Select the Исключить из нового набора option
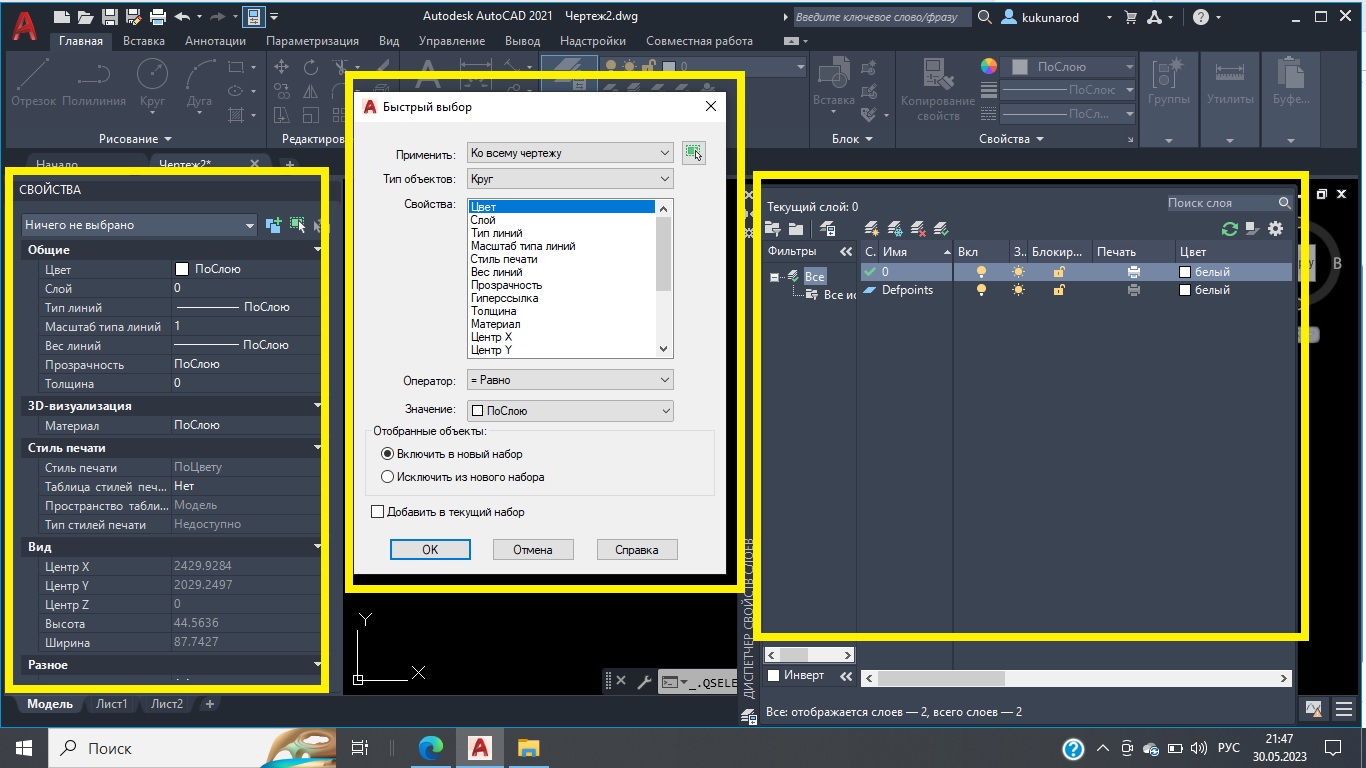The height and width of the screenshot is (768, 1366). click(388, 477)
